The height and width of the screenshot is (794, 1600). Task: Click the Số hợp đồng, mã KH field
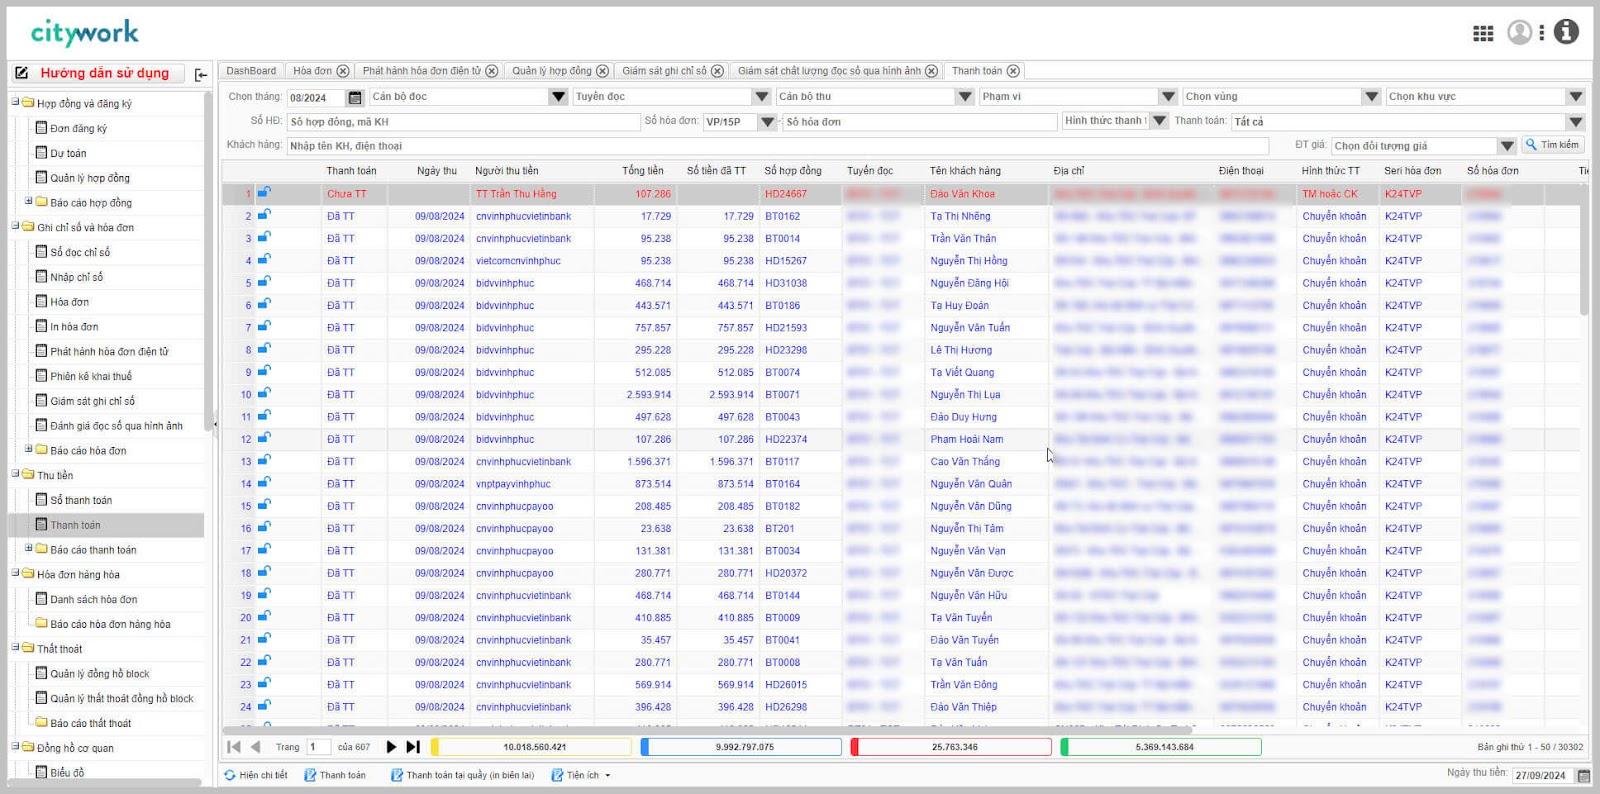click(x=464, y=122)
